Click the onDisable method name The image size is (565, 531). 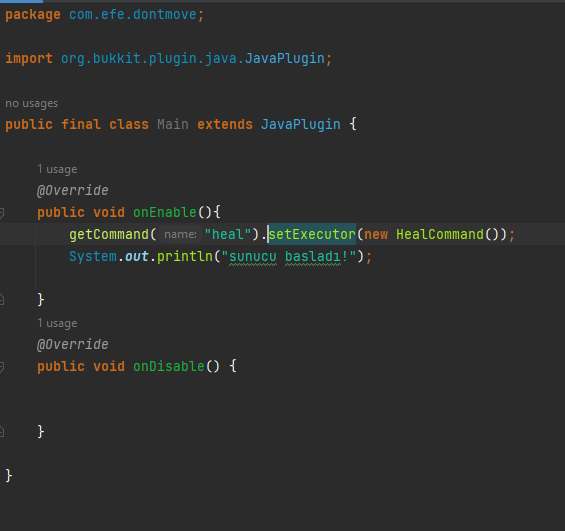169,367
